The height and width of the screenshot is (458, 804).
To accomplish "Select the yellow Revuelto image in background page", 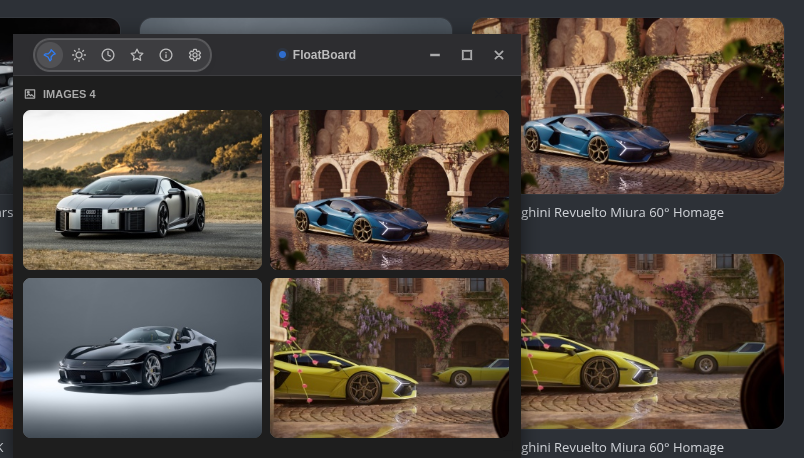I will point(652,342).
